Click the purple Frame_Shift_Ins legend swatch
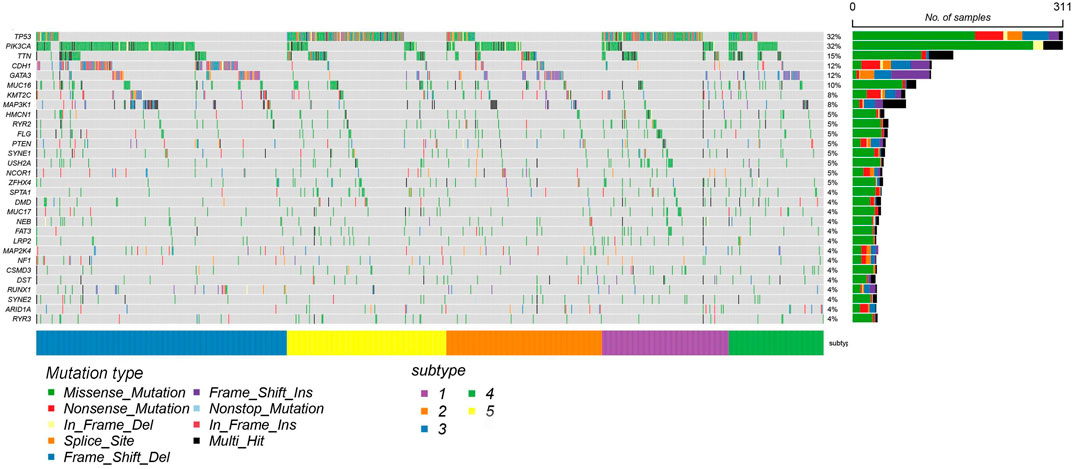This screenshot has width=1072, height=469. click(198, 392)
